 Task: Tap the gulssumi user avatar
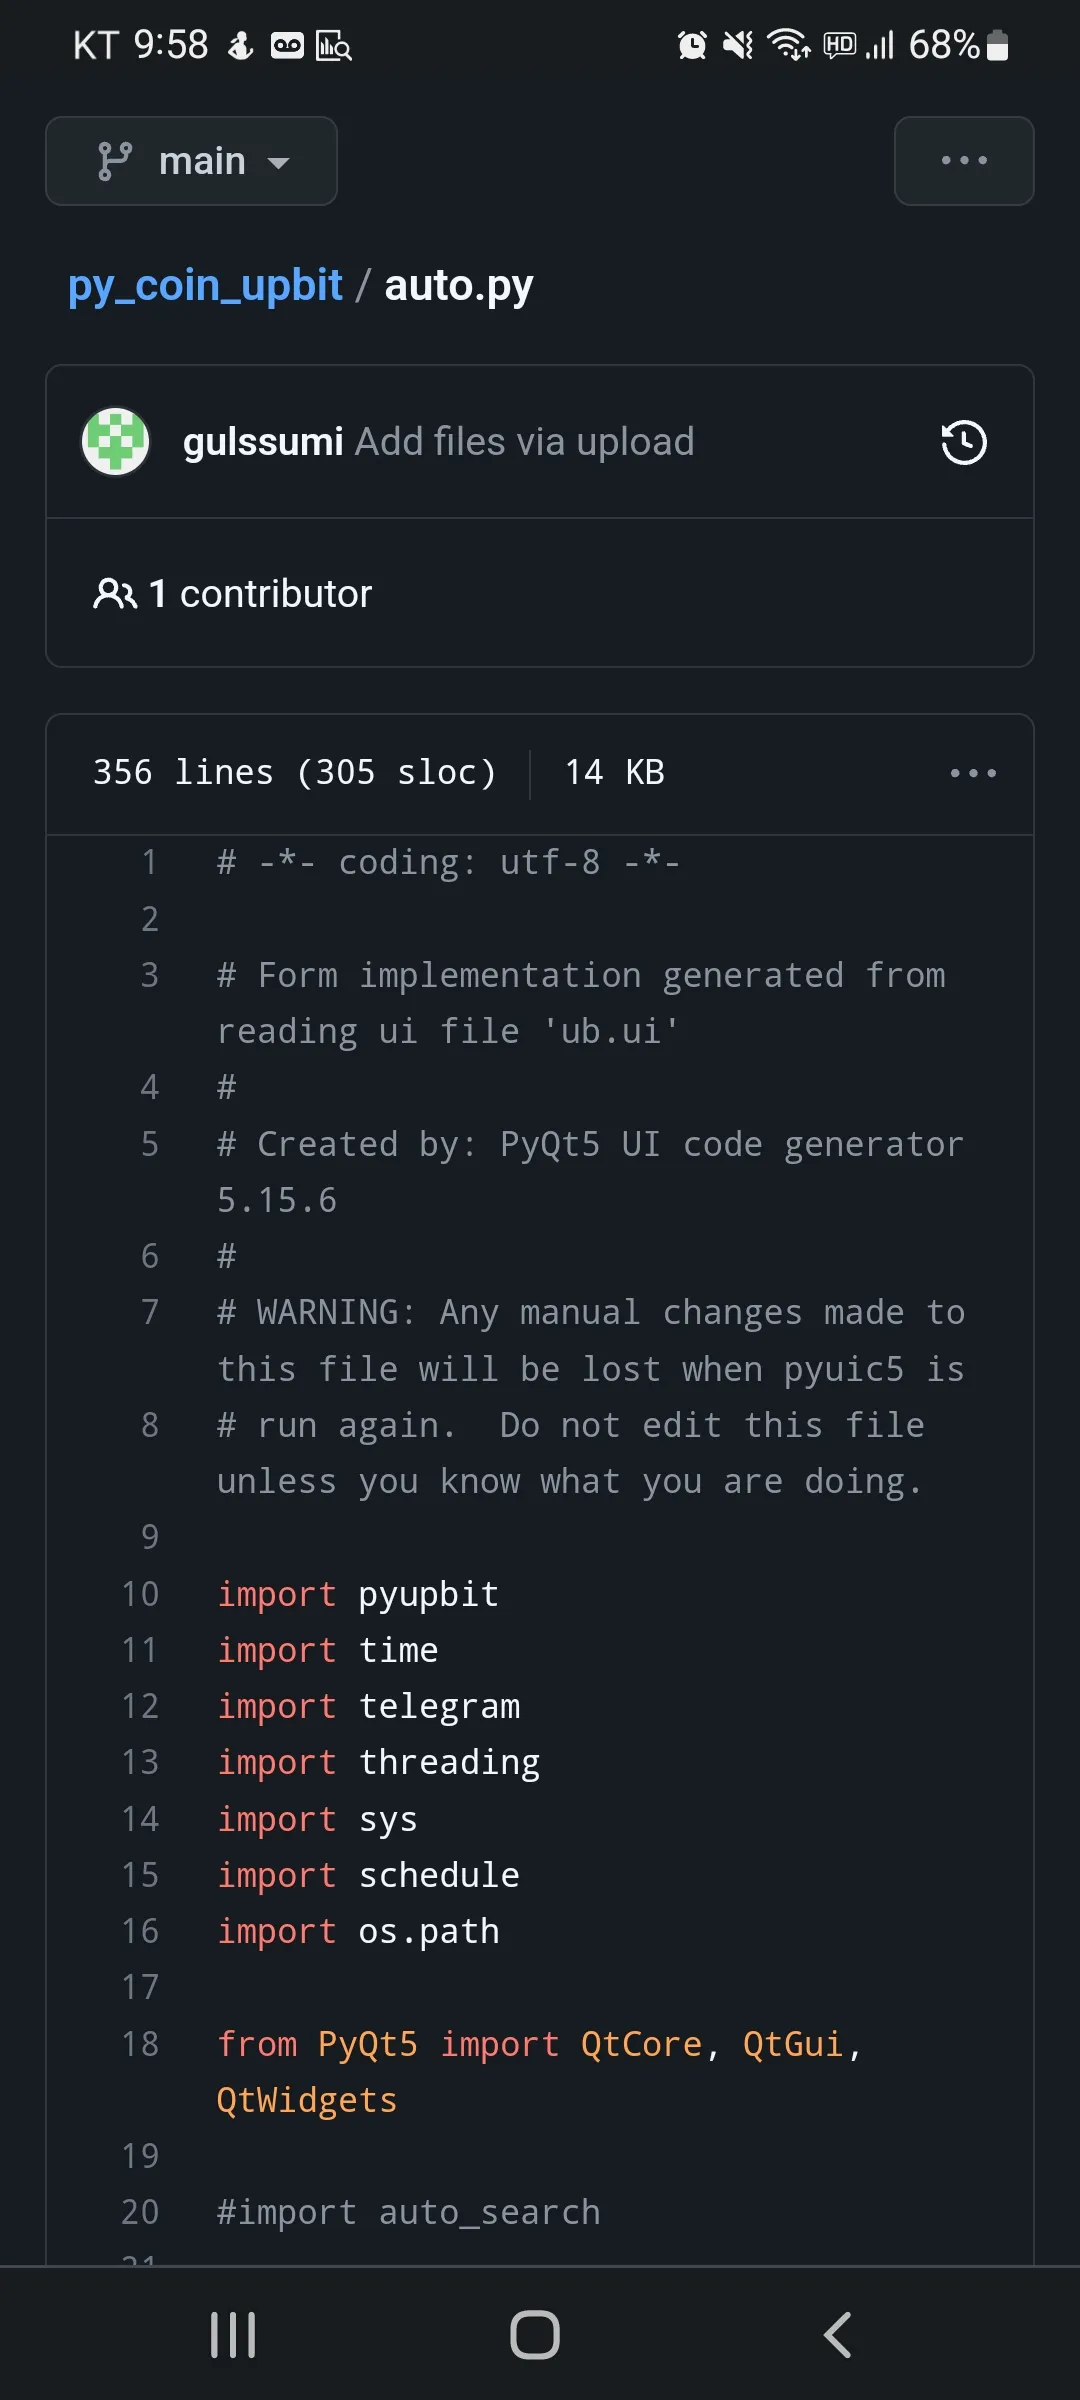[116, 442]
